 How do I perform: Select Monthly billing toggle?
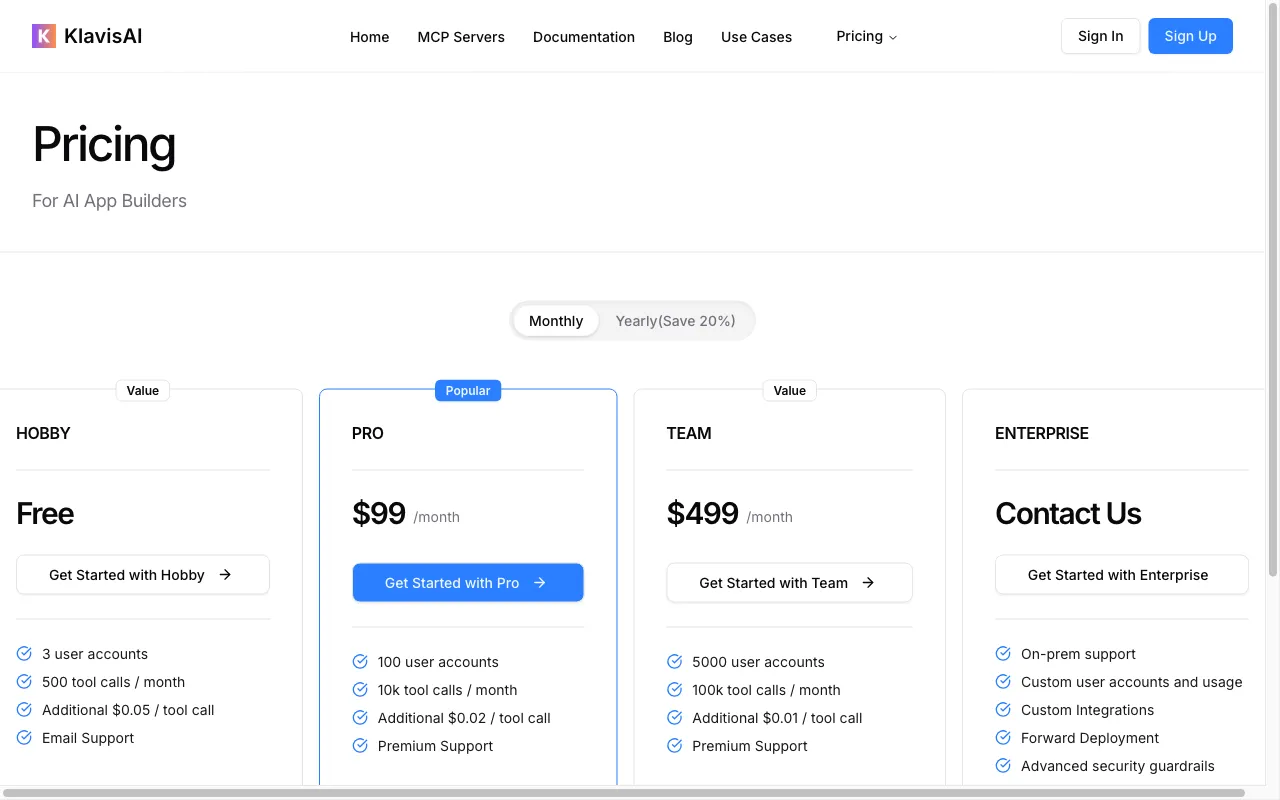tap(556, 321)
